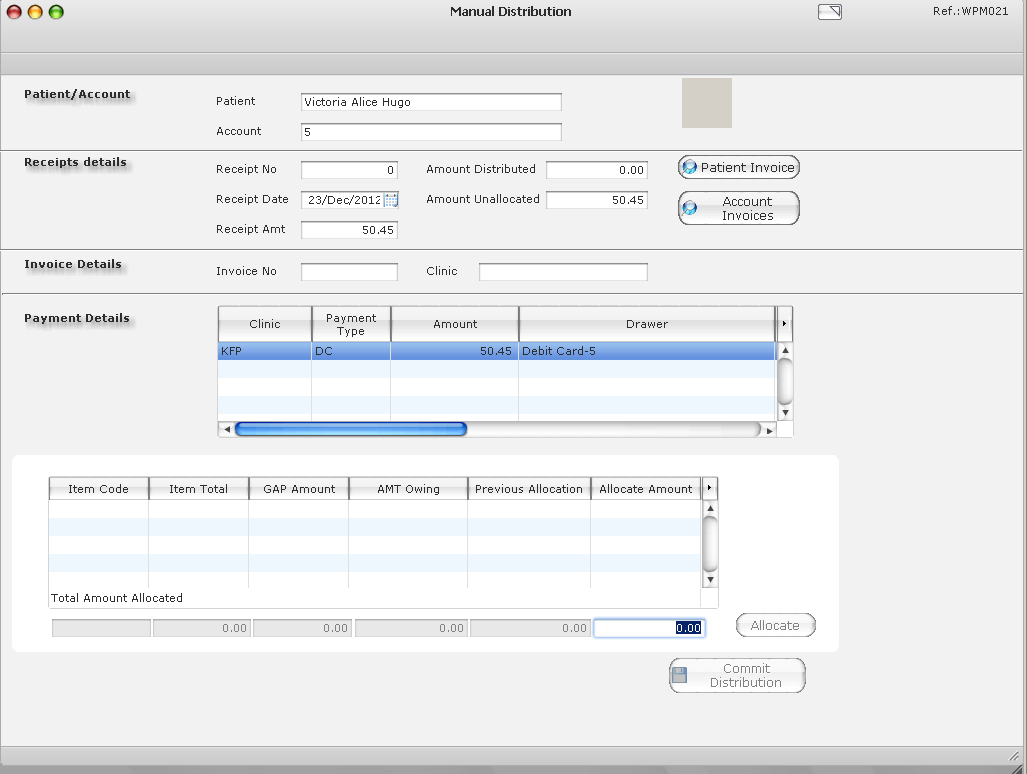Viewport: 1027px width, 774px height.
Task: Click the Allocate button
Action: pyautogui.click(x=775, y=625)
